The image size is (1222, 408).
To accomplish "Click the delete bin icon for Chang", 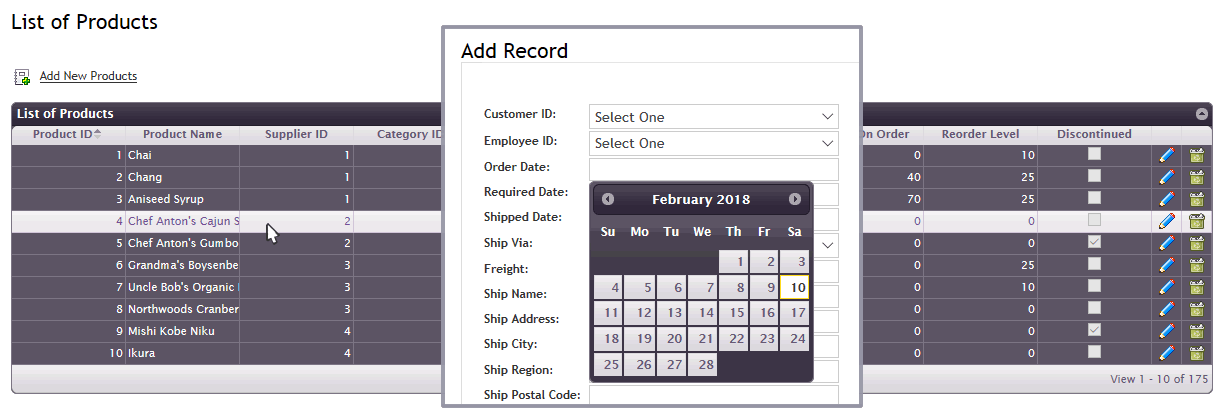I will click(1196, 177).
